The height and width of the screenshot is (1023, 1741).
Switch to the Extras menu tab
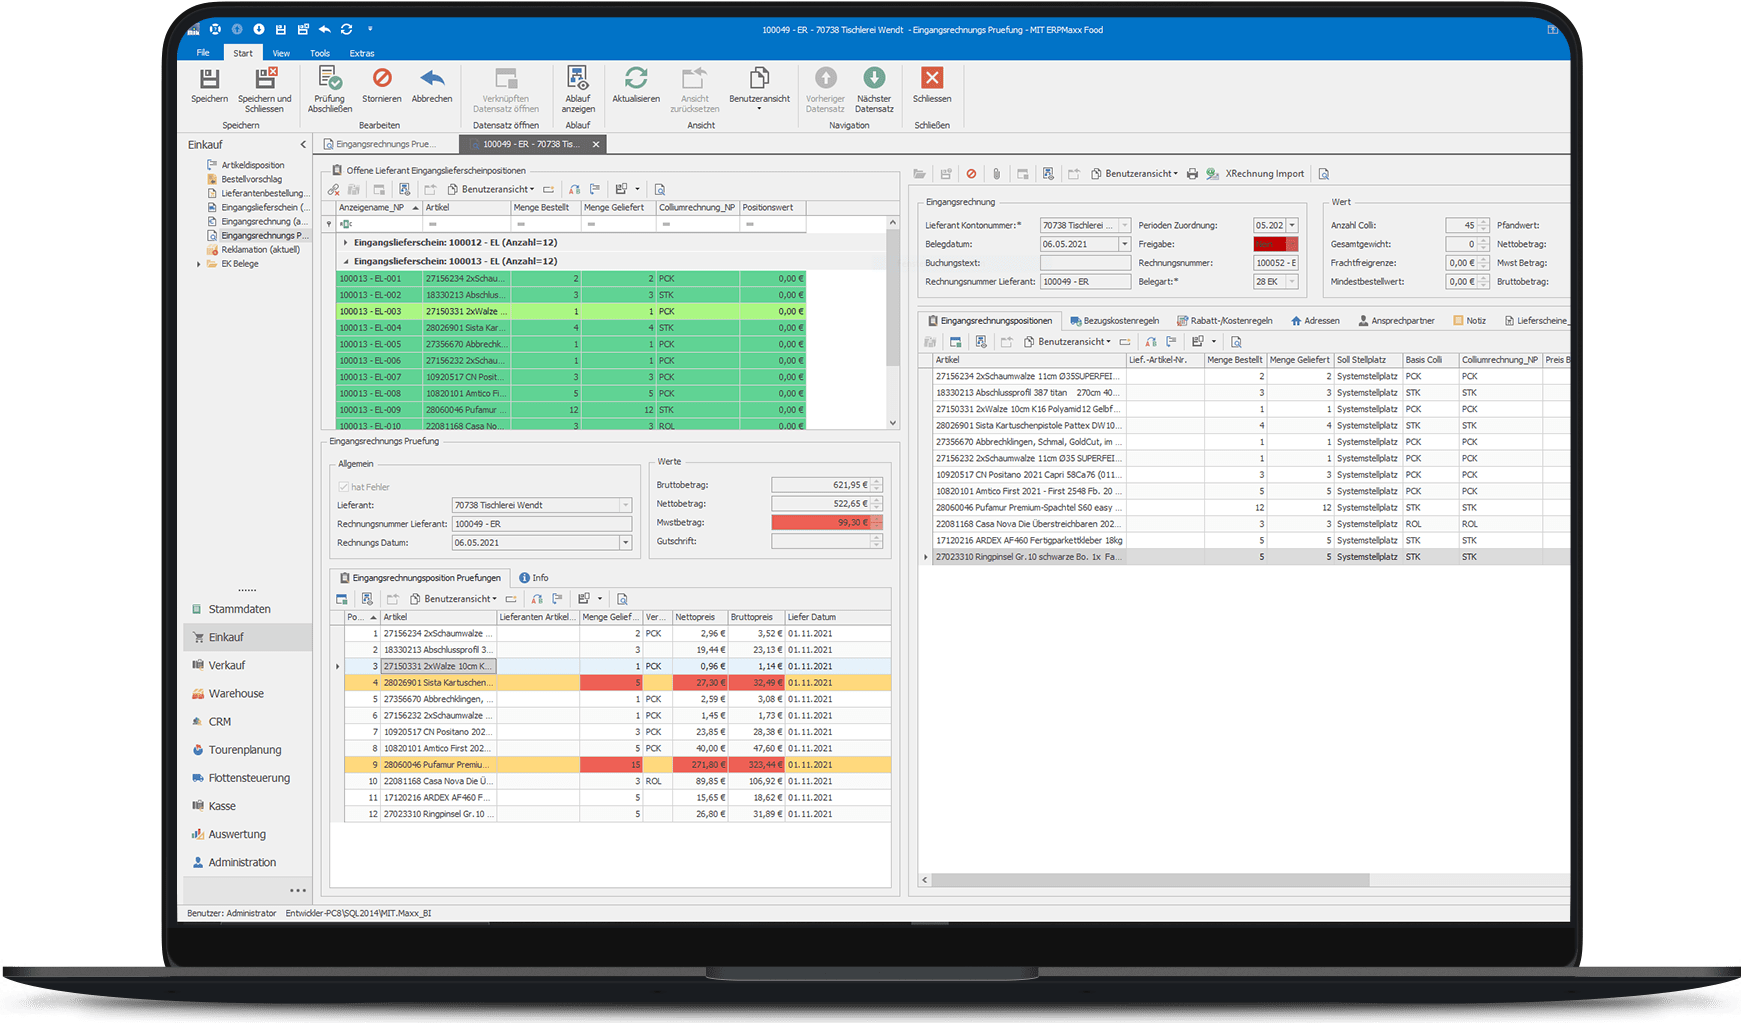[361, 53]
